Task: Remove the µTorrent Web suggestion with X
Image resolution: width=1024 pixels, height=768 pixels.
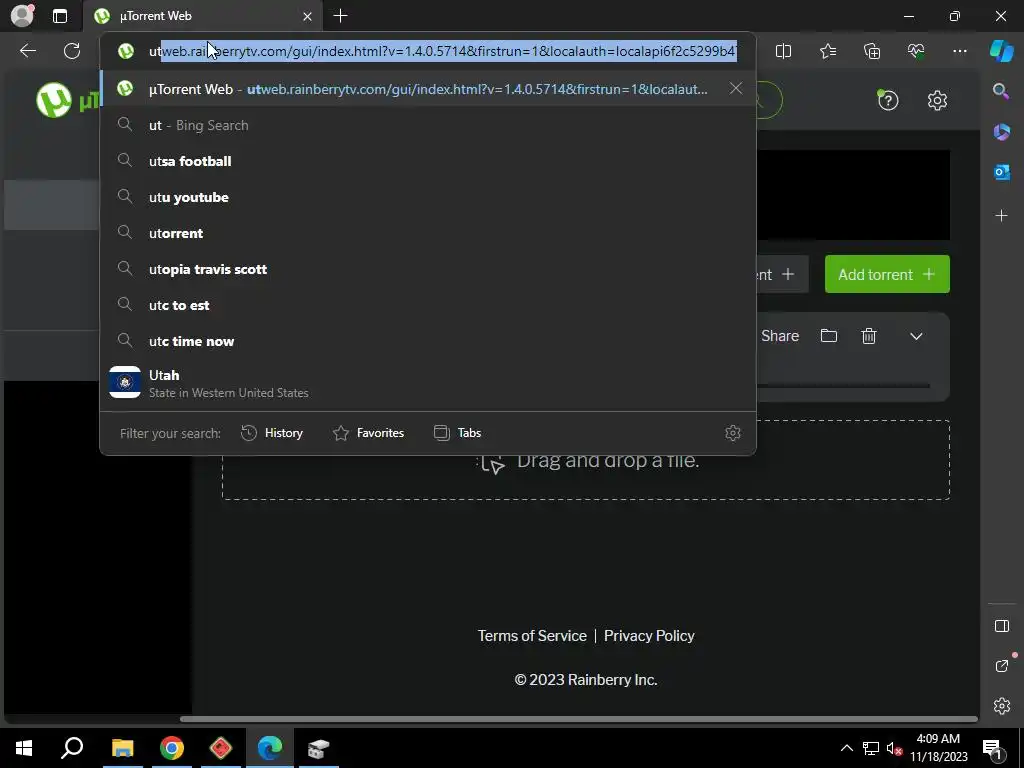Action: tap(735, 88)
